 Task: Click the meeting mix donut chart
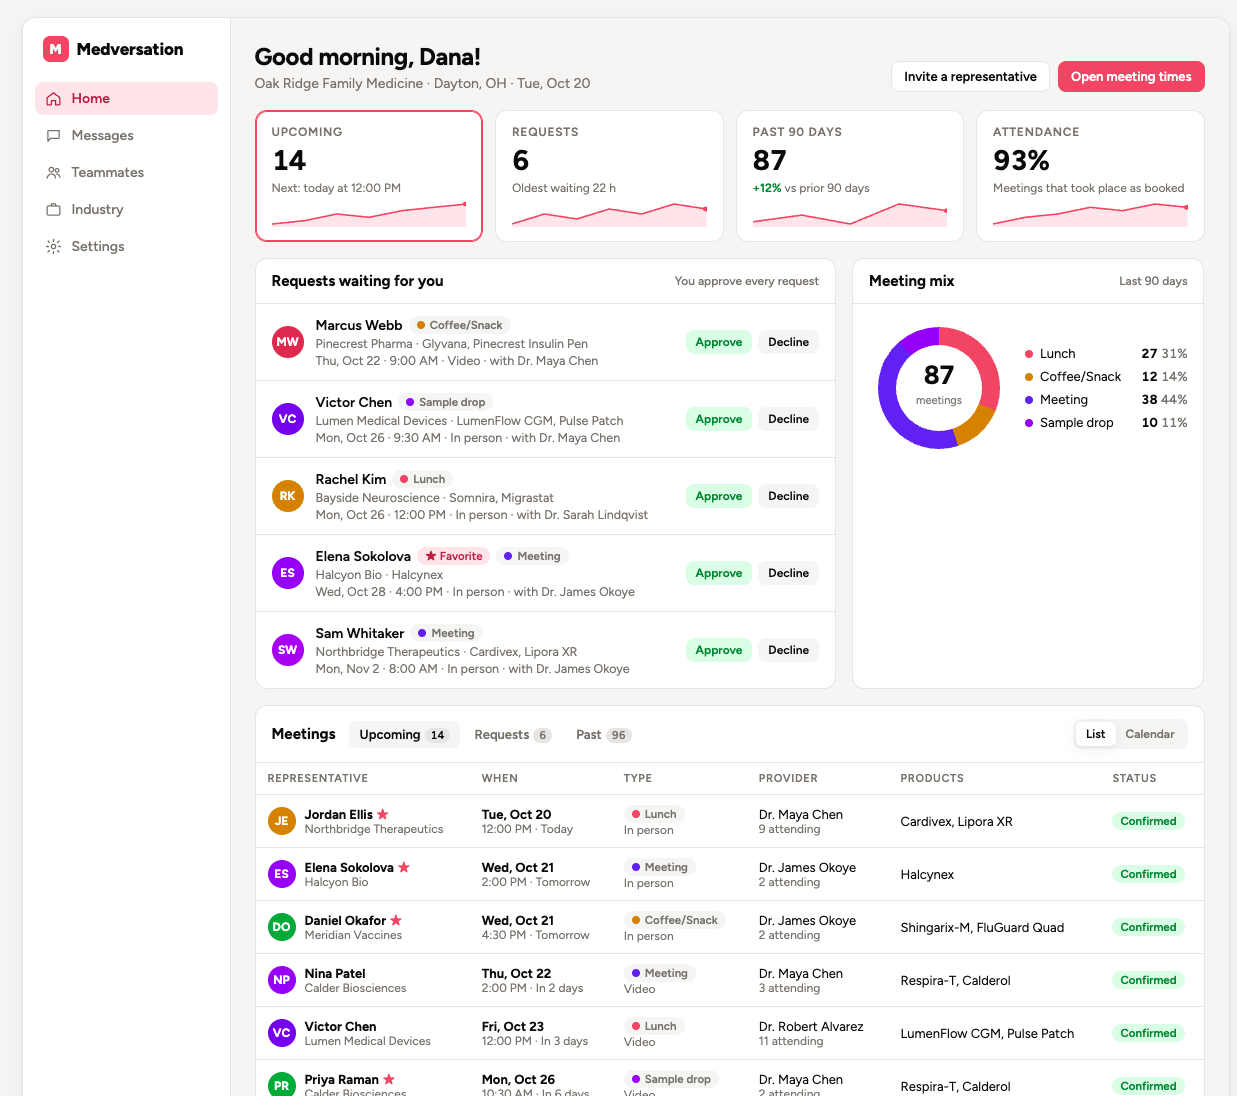[939, 388]
